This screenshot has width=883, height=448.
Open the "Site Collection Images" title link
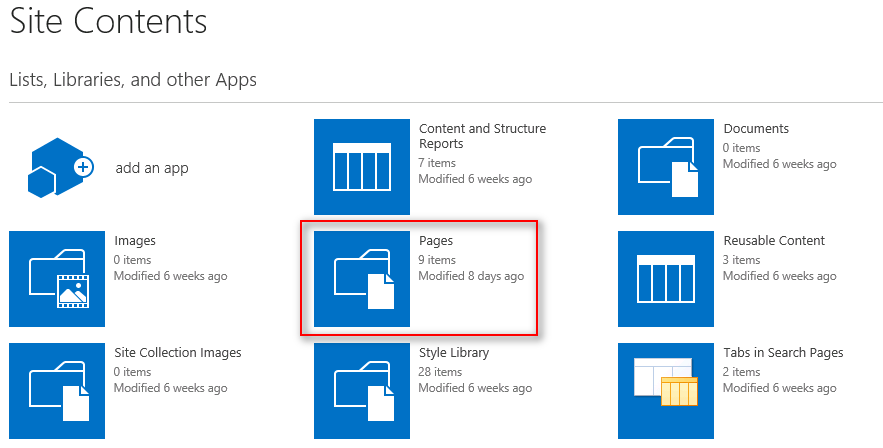point(178,353)
